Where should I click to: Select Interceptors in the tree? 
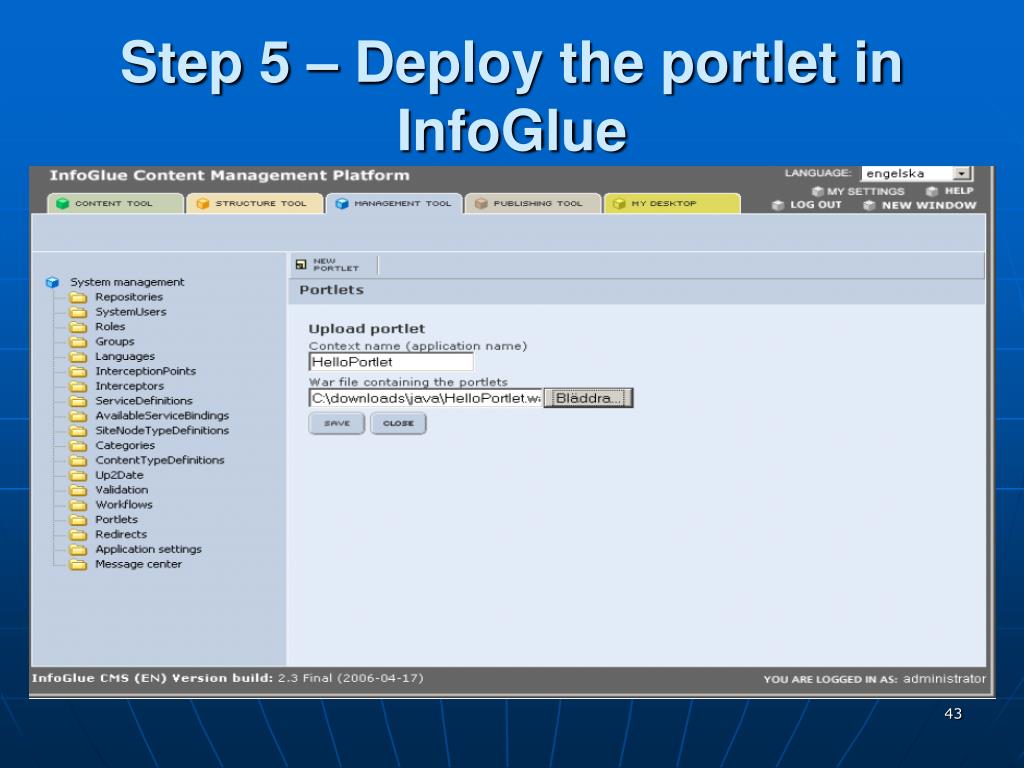129,386
